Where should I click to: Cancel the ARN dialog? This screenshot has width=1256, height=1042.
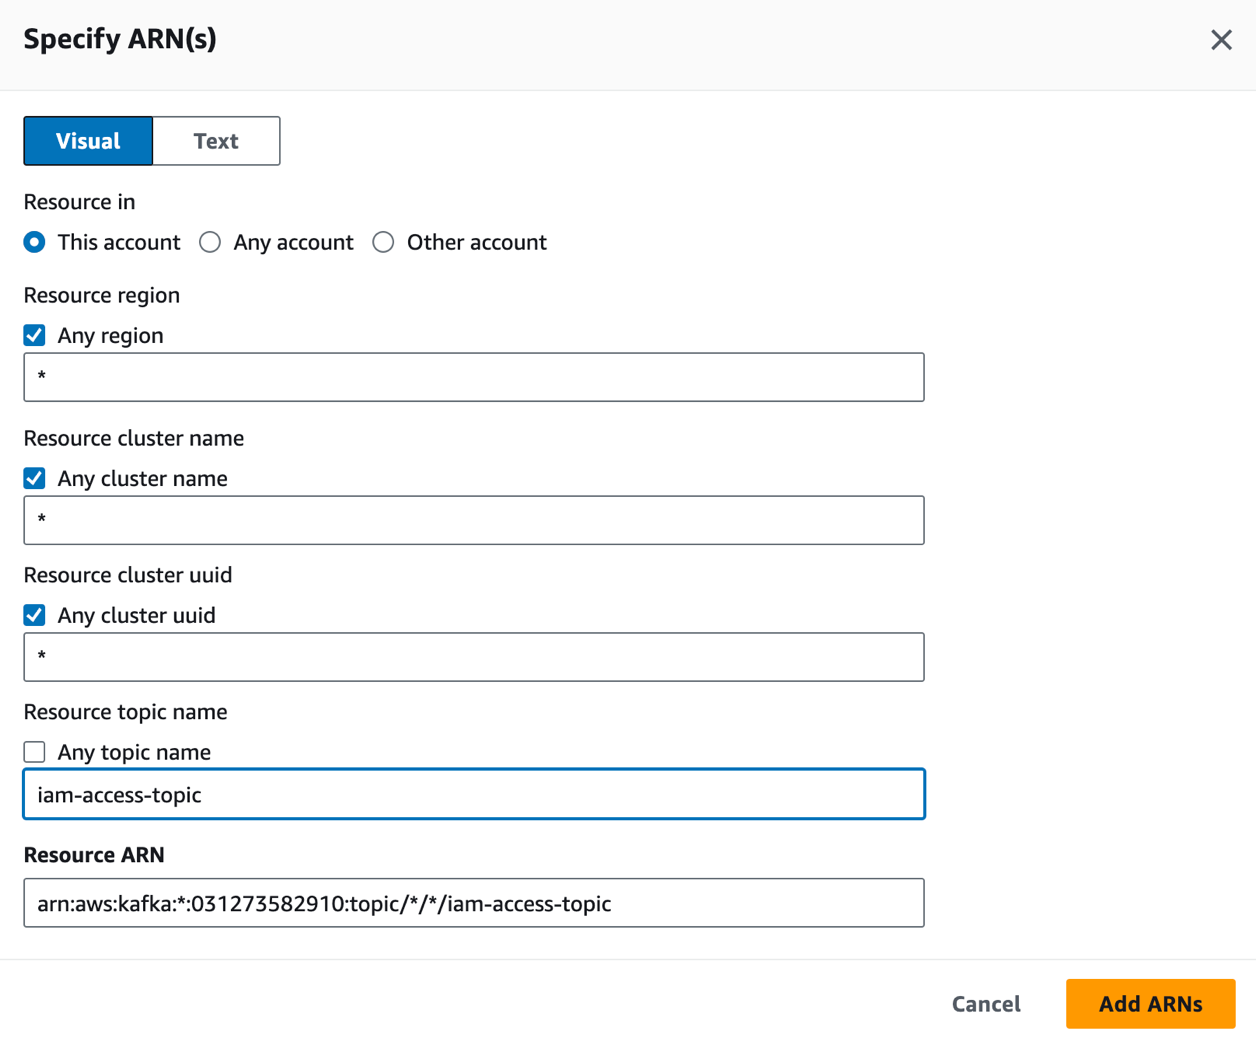[986, 1004]
